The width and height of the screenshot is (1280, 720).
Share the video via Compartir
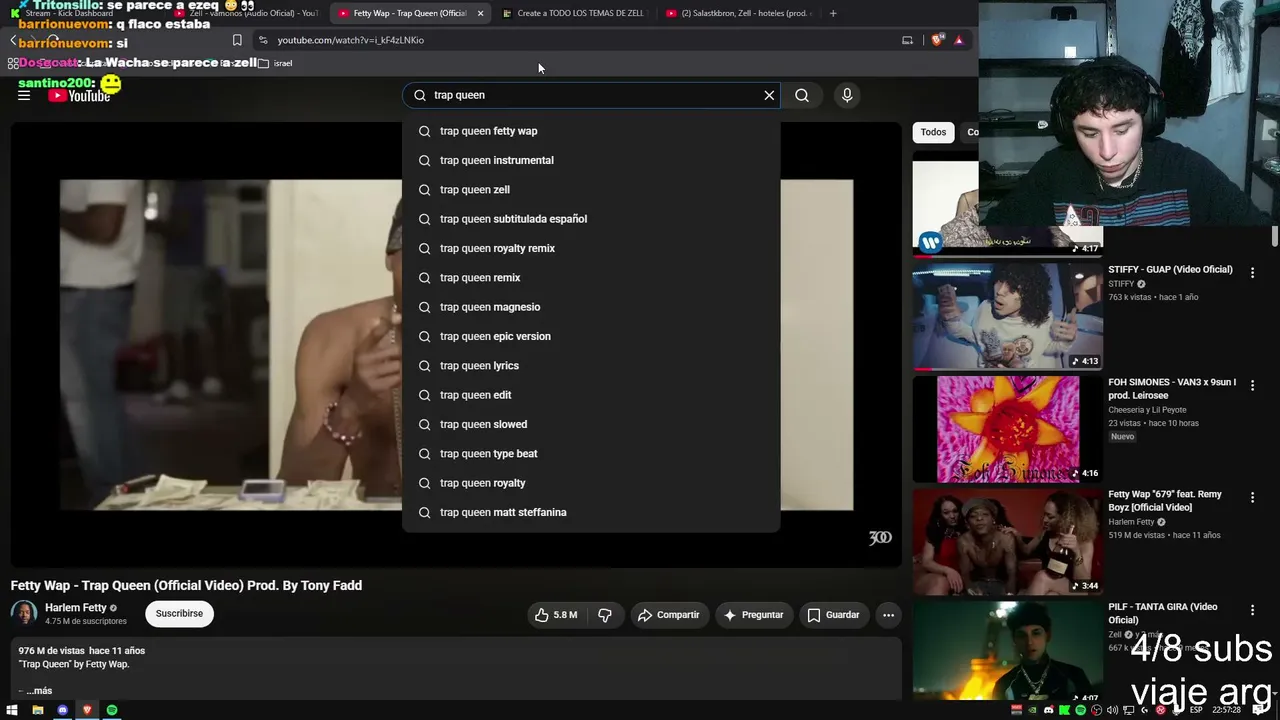tap(669, 615)
